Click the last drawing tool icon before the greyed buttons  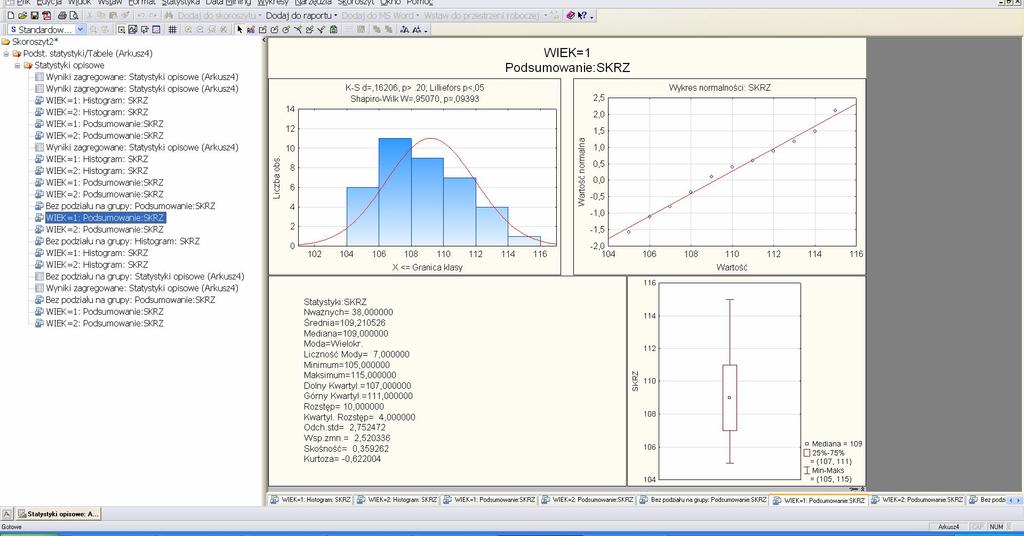point(333,29)
